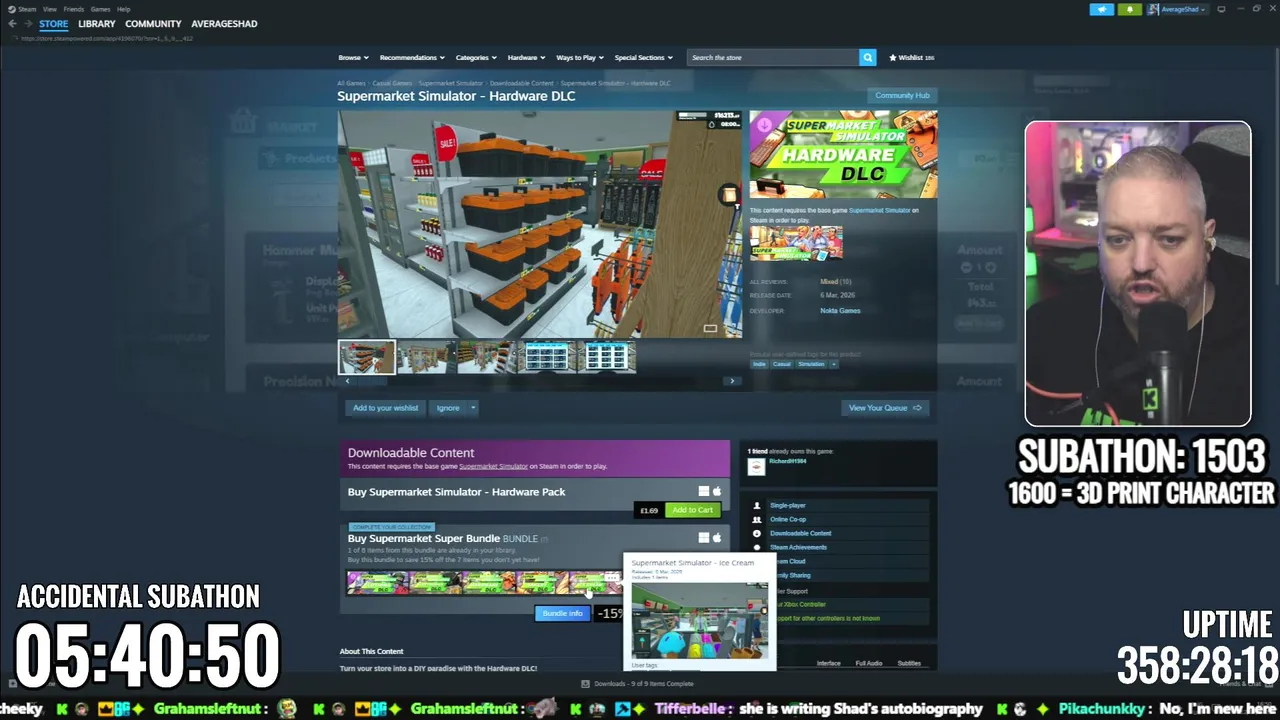The height and width of the screenshot is (720, 1280).
Task: Select the fifth screenshot thumbnail
Action: [607, 357]
